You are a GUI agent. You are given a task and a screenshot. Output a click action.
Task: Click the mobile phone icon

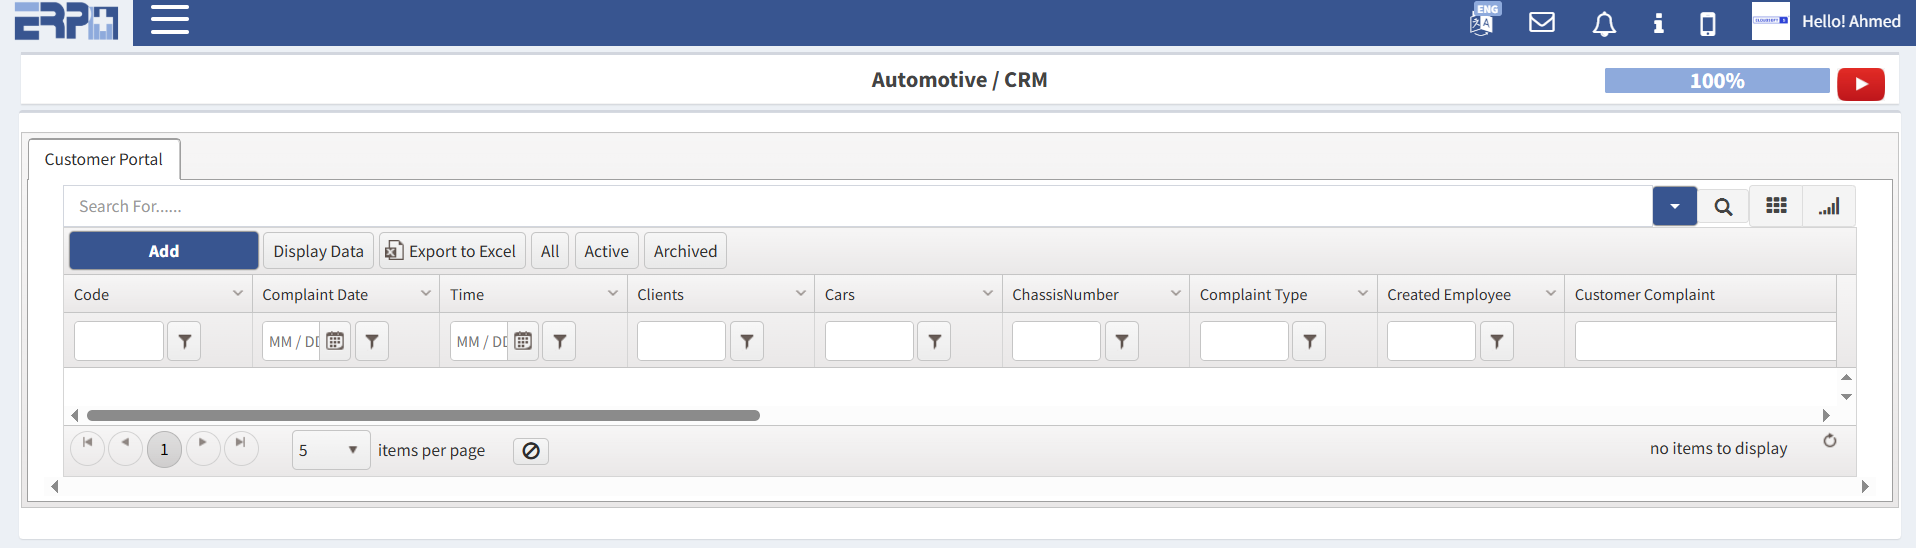tap(1707, 23)
